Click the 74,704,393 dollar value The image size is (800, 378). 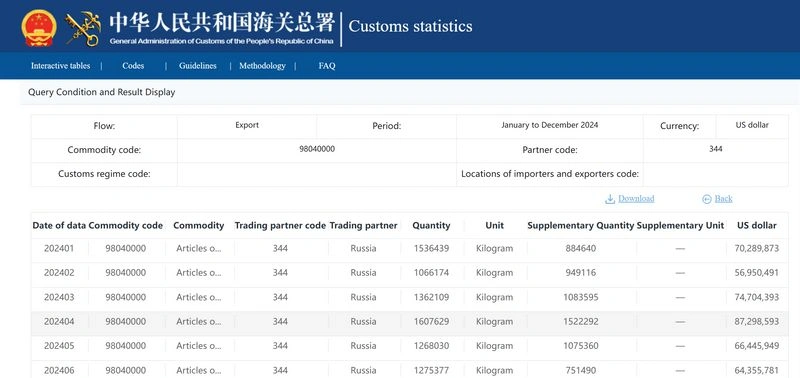pos(757,297)
